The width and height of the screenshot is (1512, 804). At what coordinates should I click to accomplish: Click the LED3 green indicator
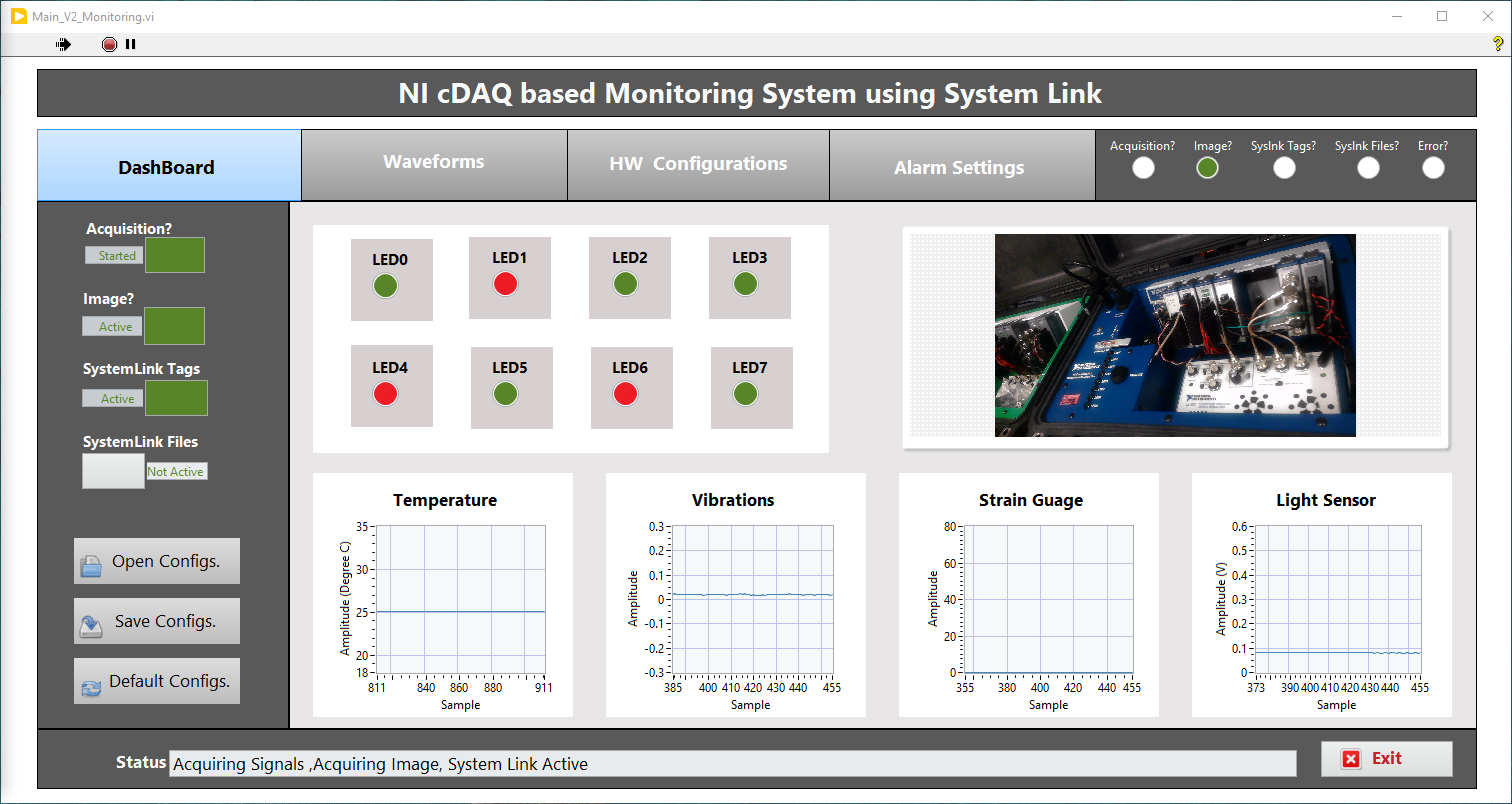click(x=745, y=284)
